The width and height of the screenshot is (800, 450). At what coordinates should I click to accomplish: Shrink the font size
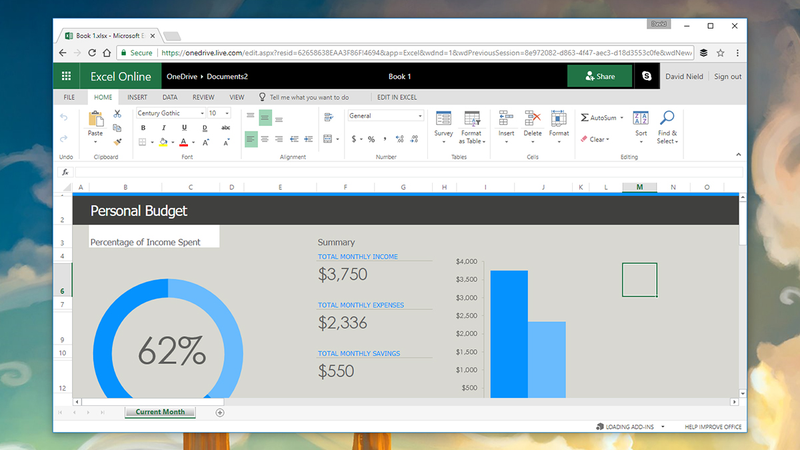coord(226,142)
